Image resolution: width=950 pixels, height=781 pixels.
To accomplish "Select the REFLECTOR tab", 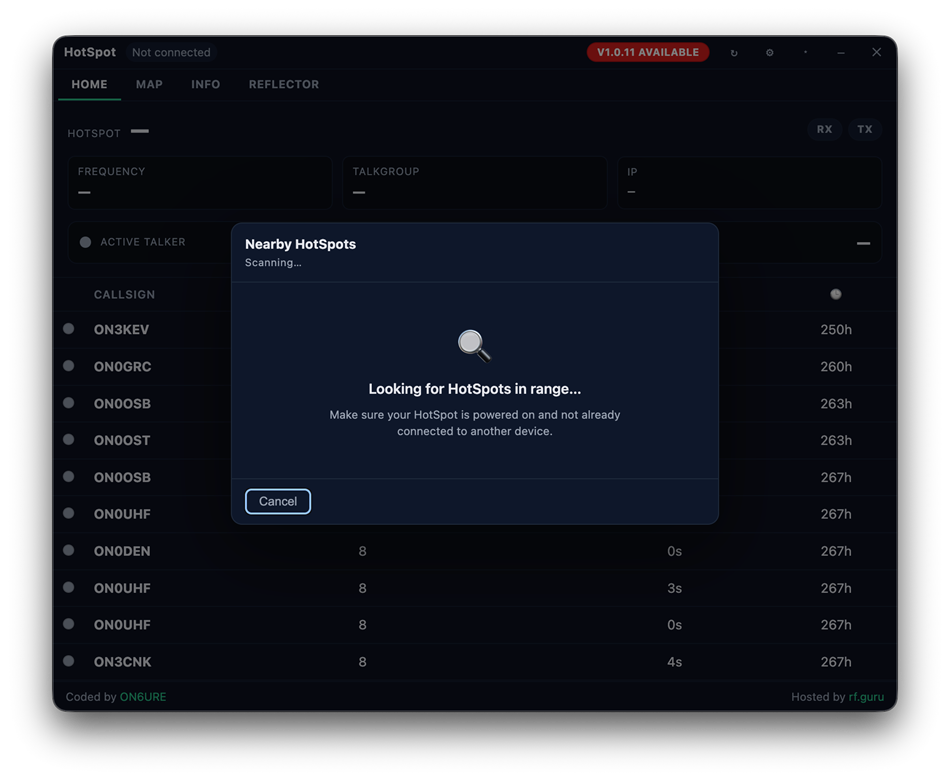I will click(284, 84).
